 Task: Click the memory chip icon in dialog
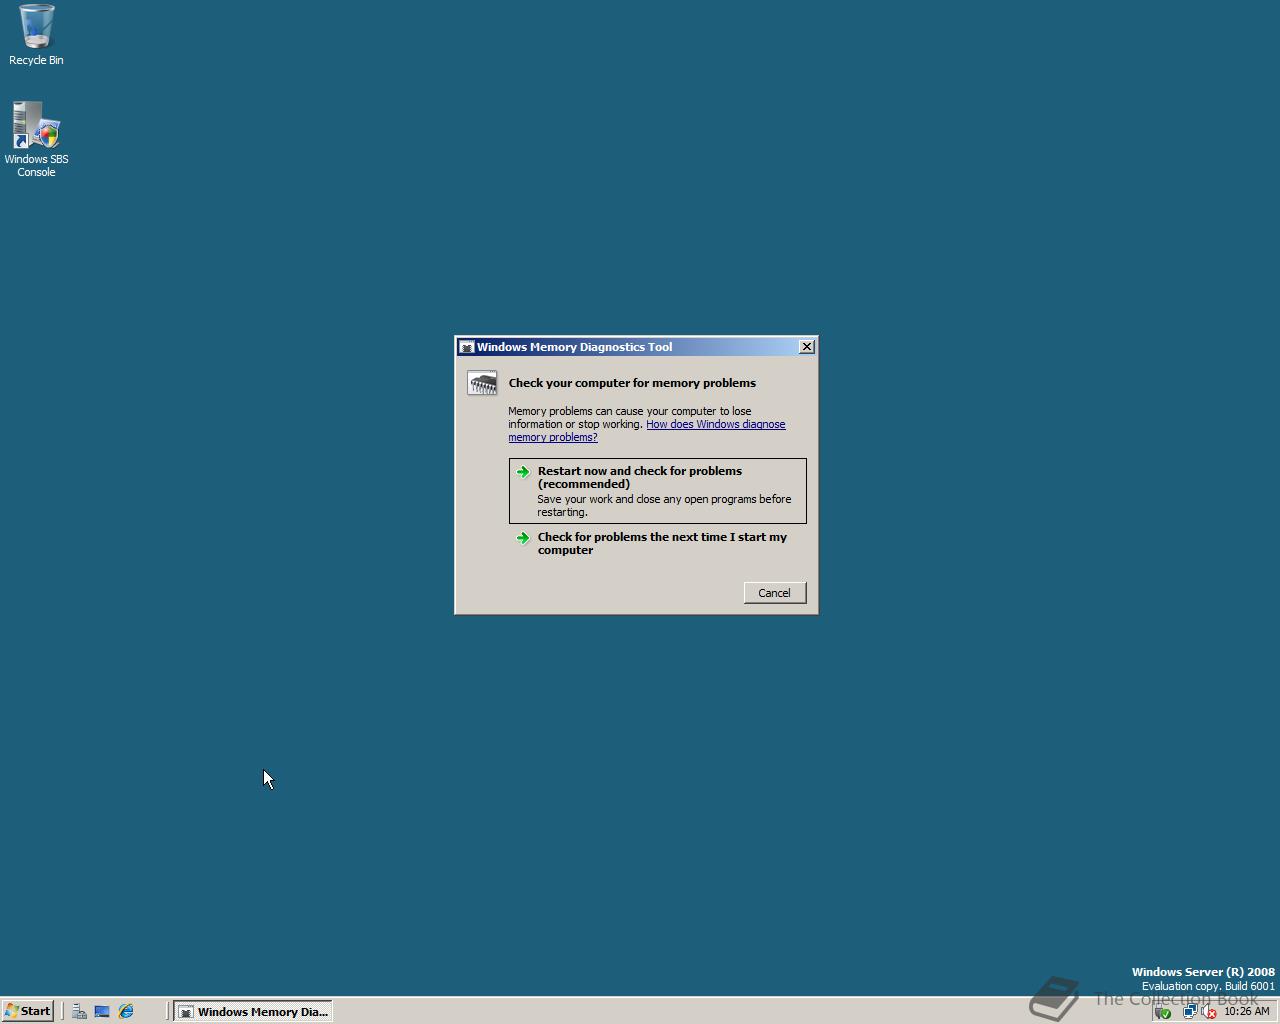(x=482, y=383)
